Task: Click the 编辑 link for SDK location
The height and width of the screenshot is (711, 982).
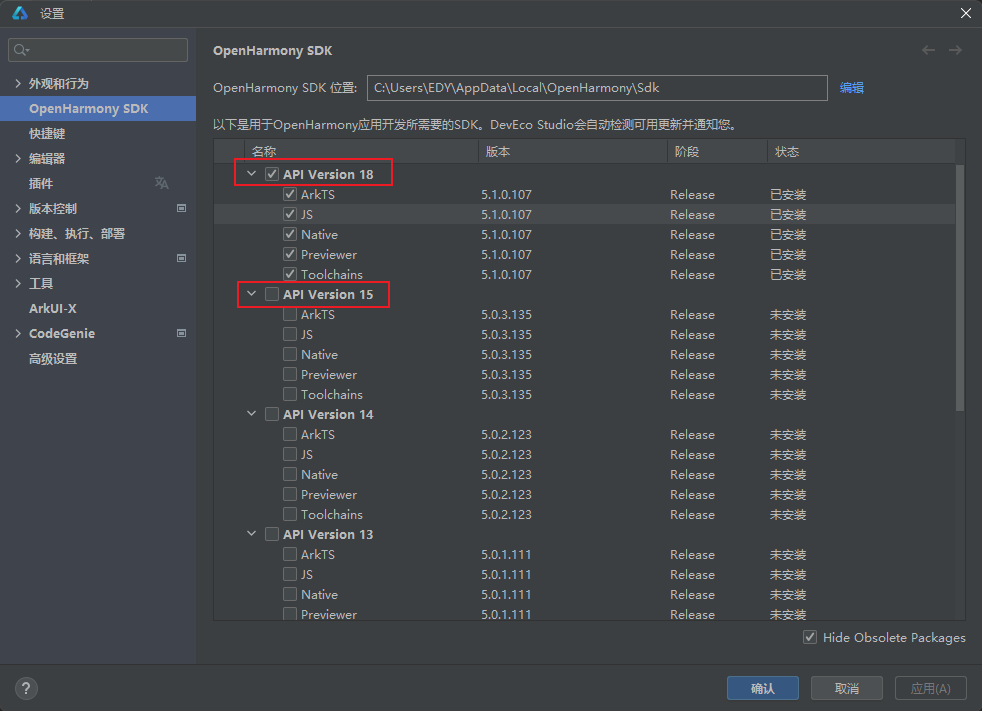Action: (851, 88)
